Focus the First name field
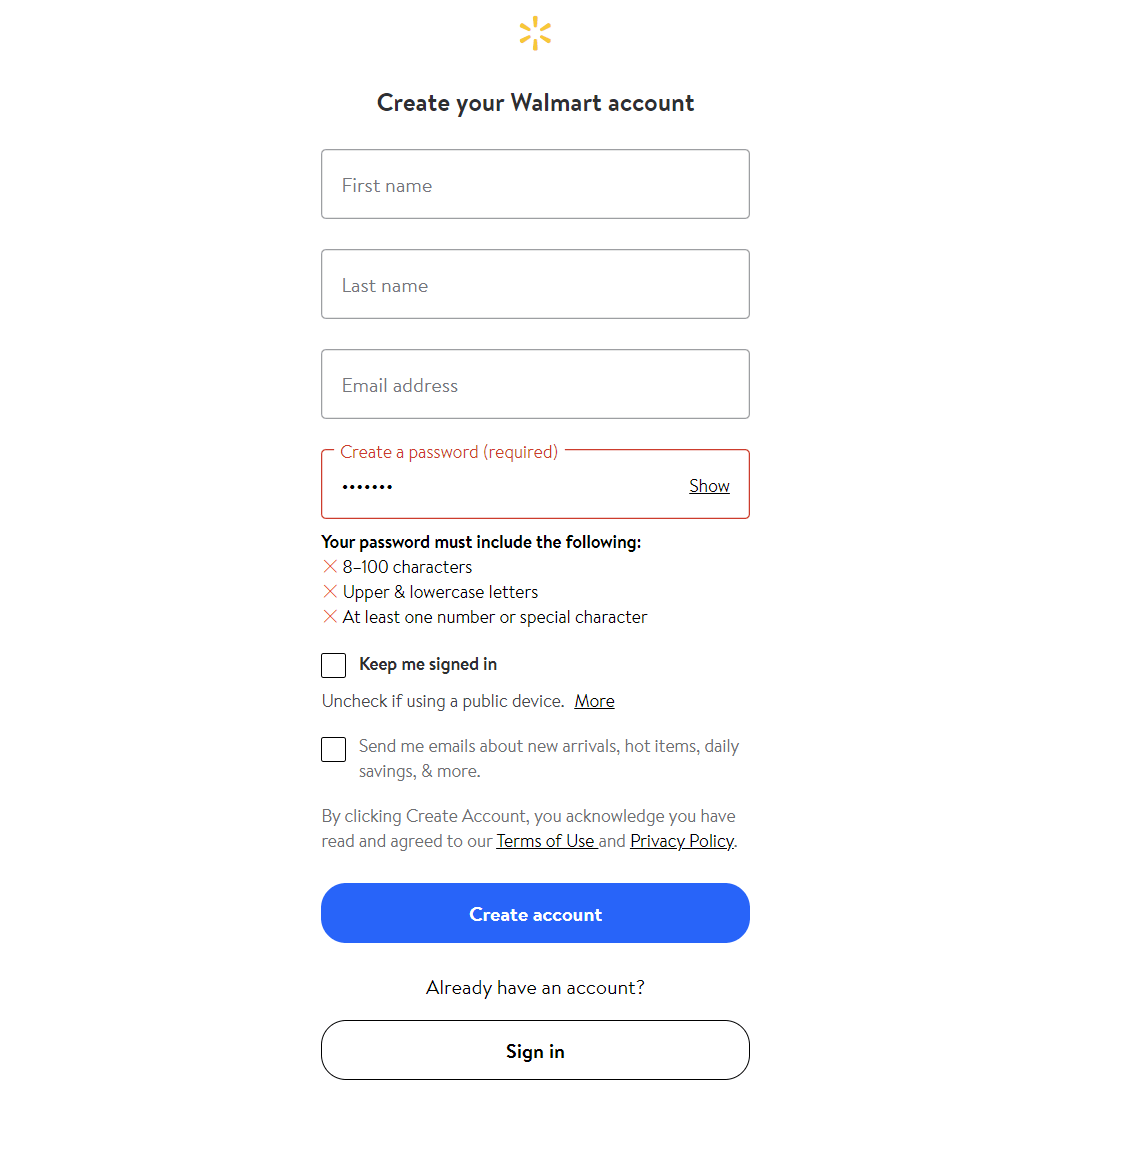 pyautogui.click(x=535, y=185)
